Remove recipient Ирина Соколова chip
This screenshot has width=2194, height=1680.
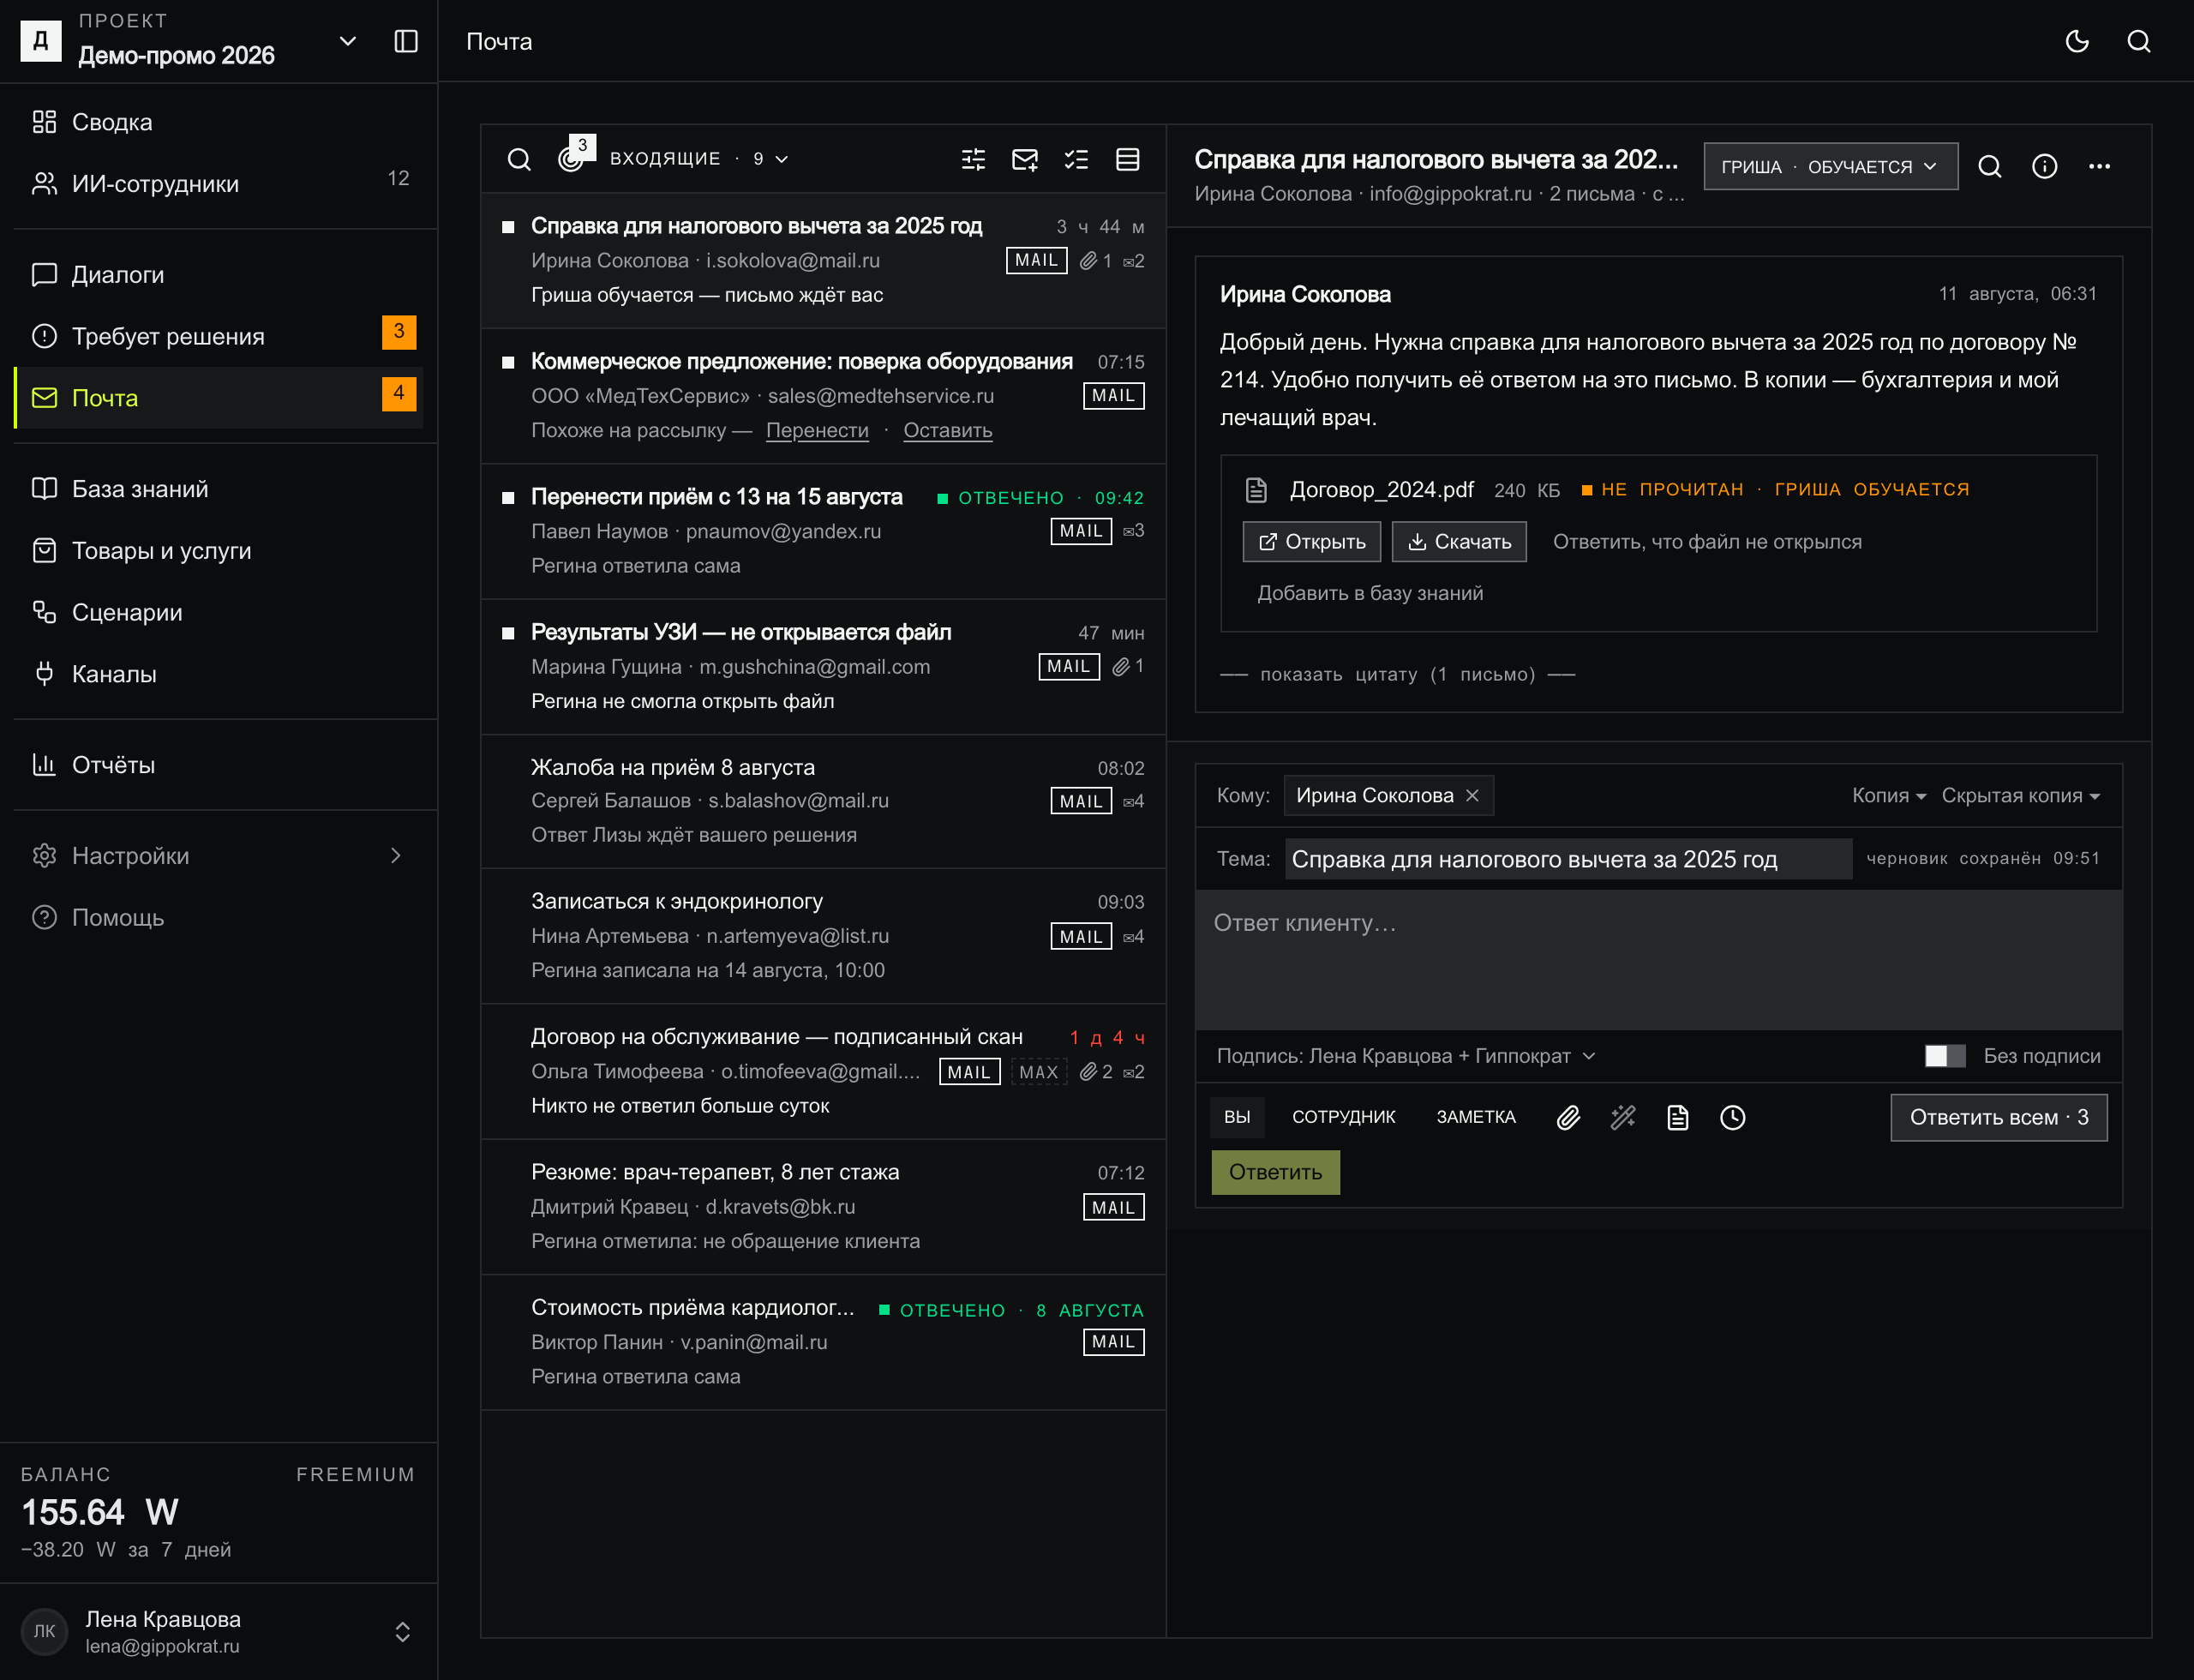[x=1472, y=795]
